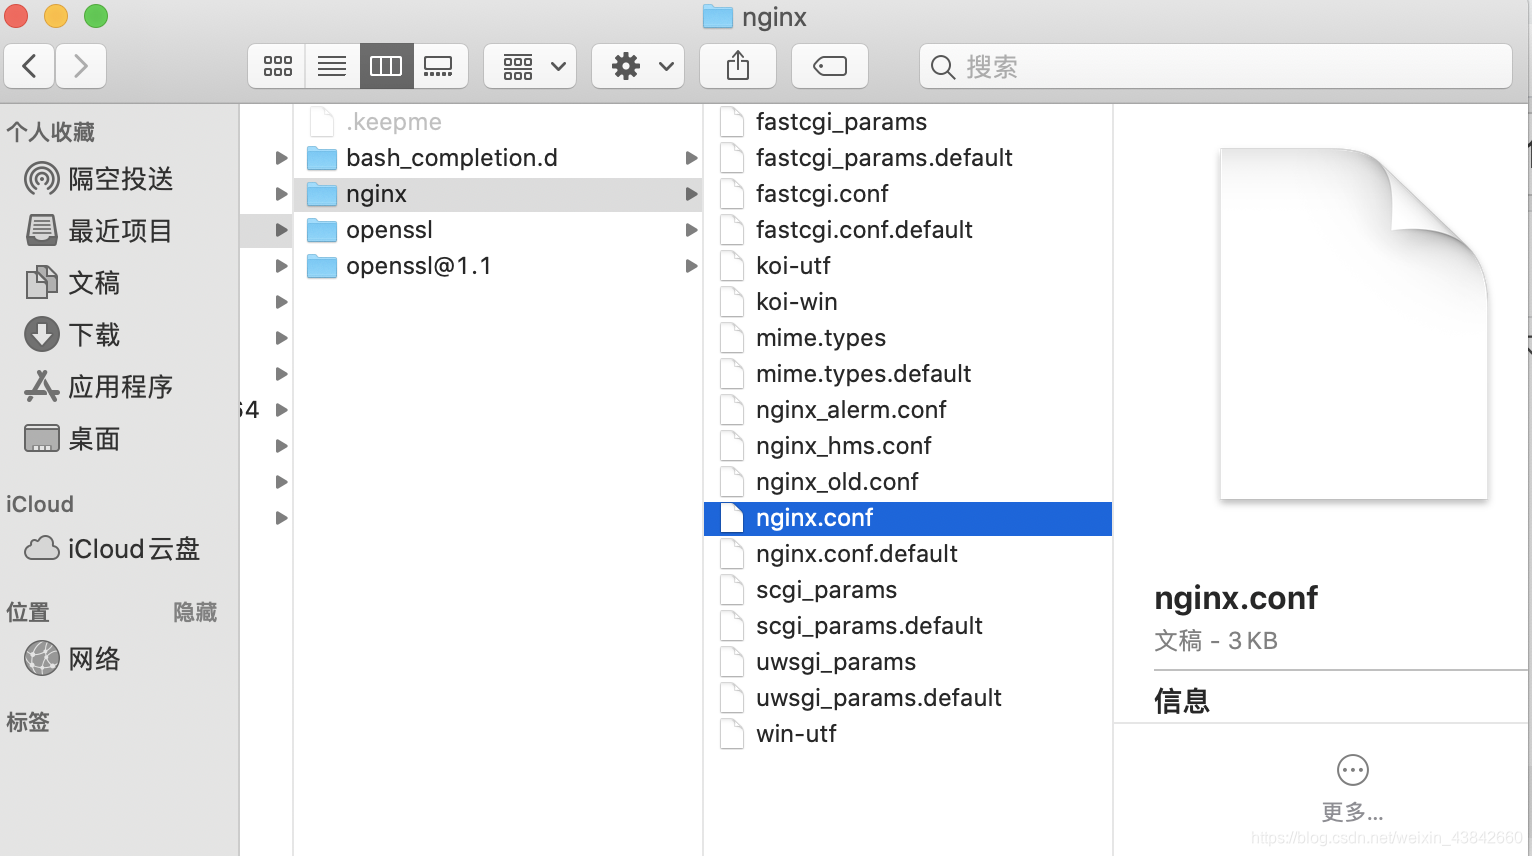This screenshot has height=856, width=1532.
Task: Click folder icon of openssl
Action: click(x=322, y=230)
